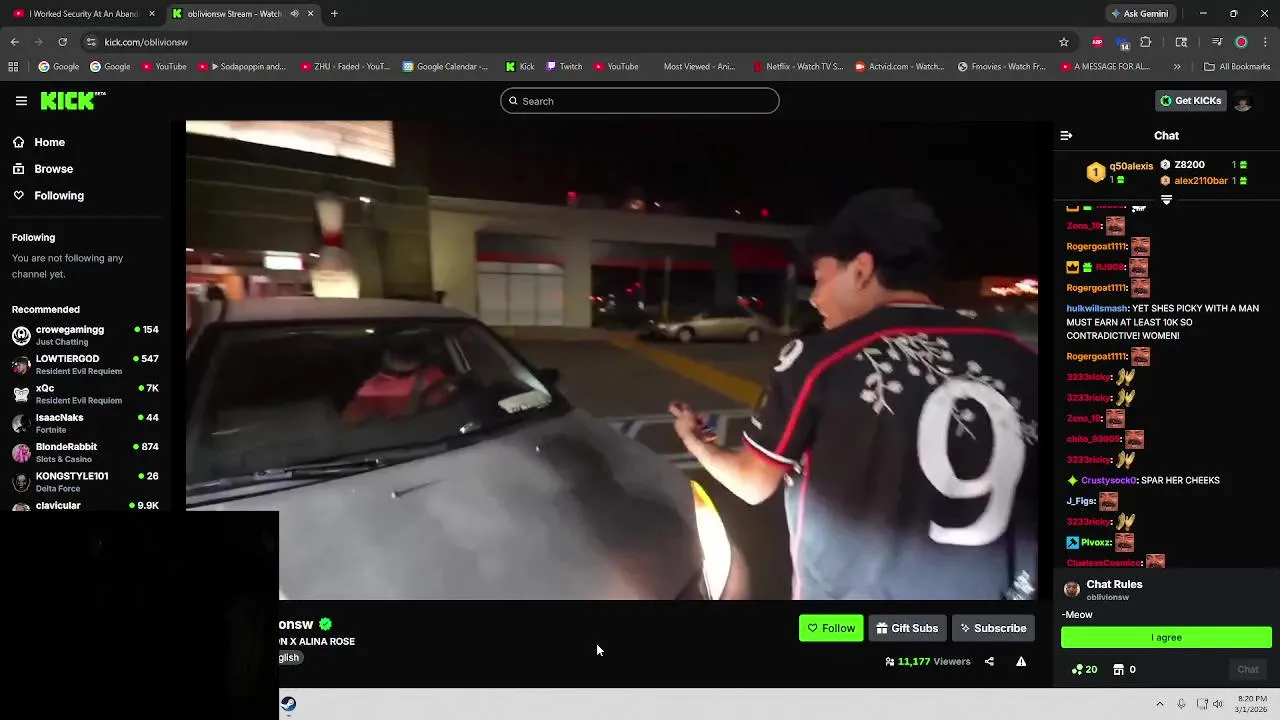Open the Kick hamburger sidebar menu
Viewport: 1280px width, 720px height.
pos(21,100)
